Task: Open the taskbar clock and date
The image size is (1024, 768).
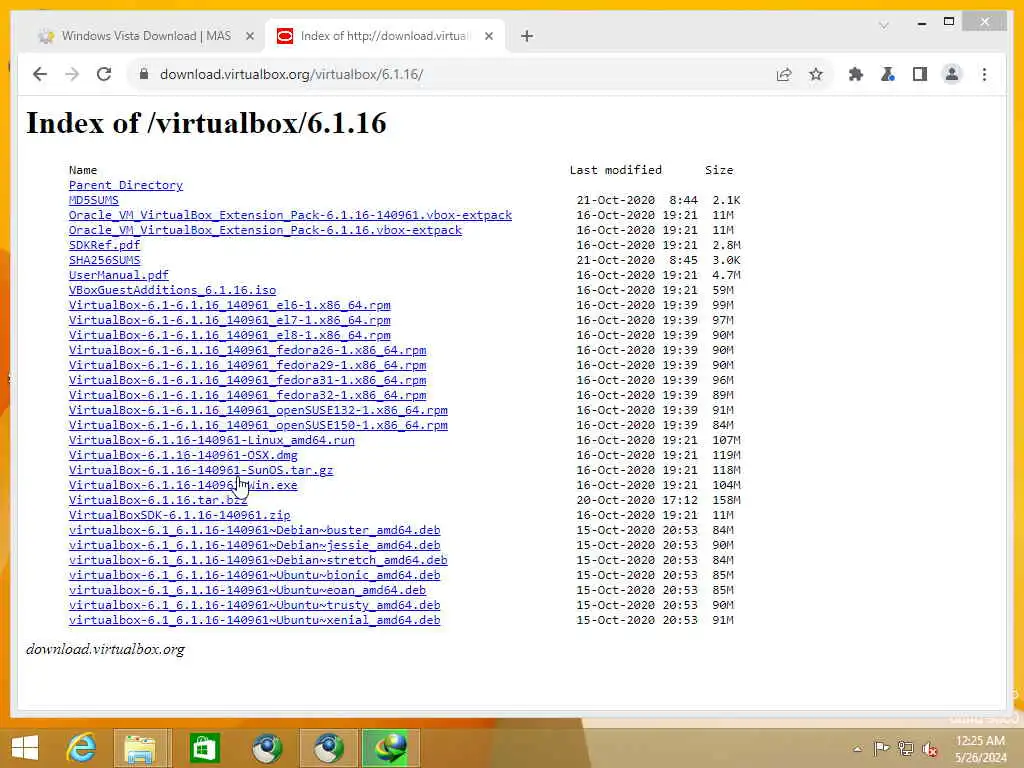Action: click(980, 749)
